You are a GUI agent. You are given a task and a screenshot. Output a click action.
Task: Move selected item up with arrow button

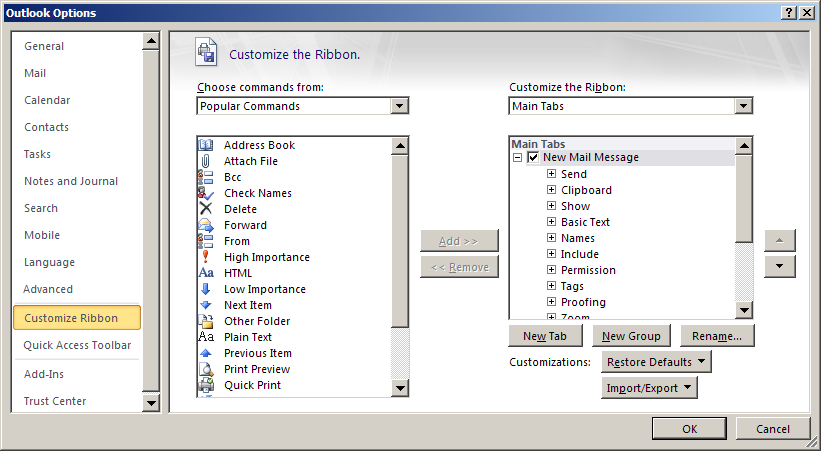(x=780, y=240)
